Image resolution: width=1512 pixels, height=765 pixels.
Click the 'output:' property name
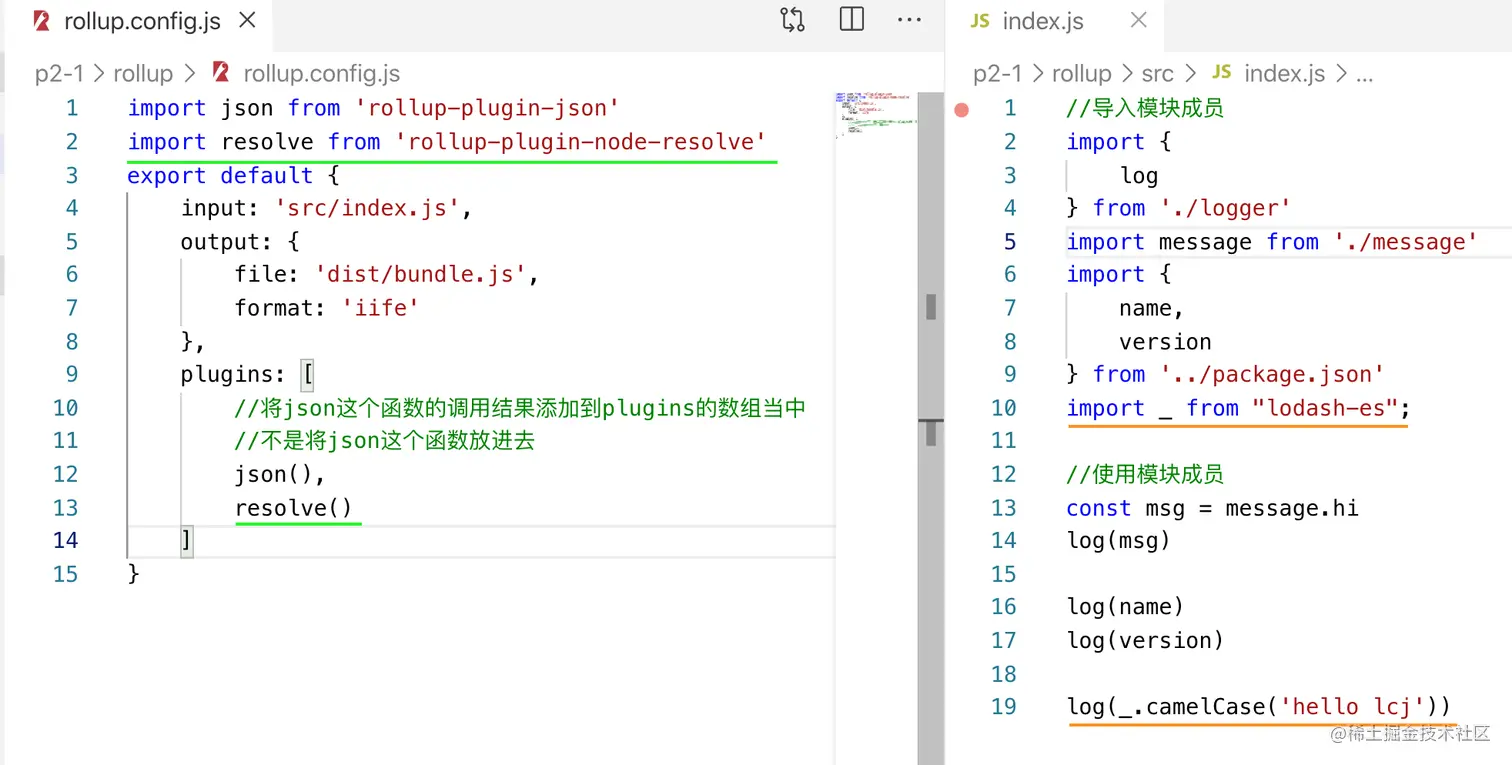coord(226,242)
